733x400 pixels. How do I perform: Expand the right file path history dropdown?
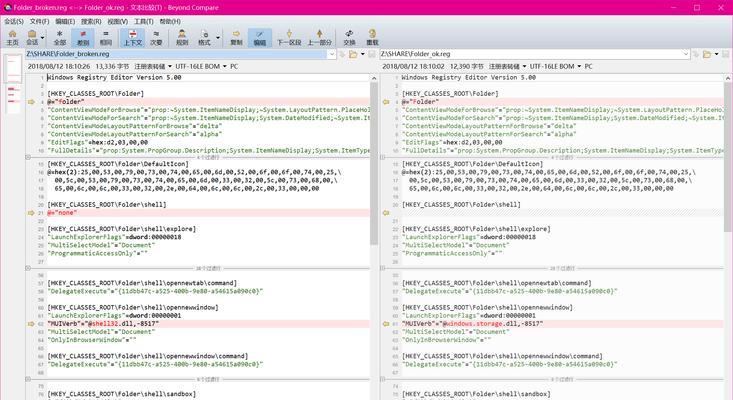click(x=686, y=54)
